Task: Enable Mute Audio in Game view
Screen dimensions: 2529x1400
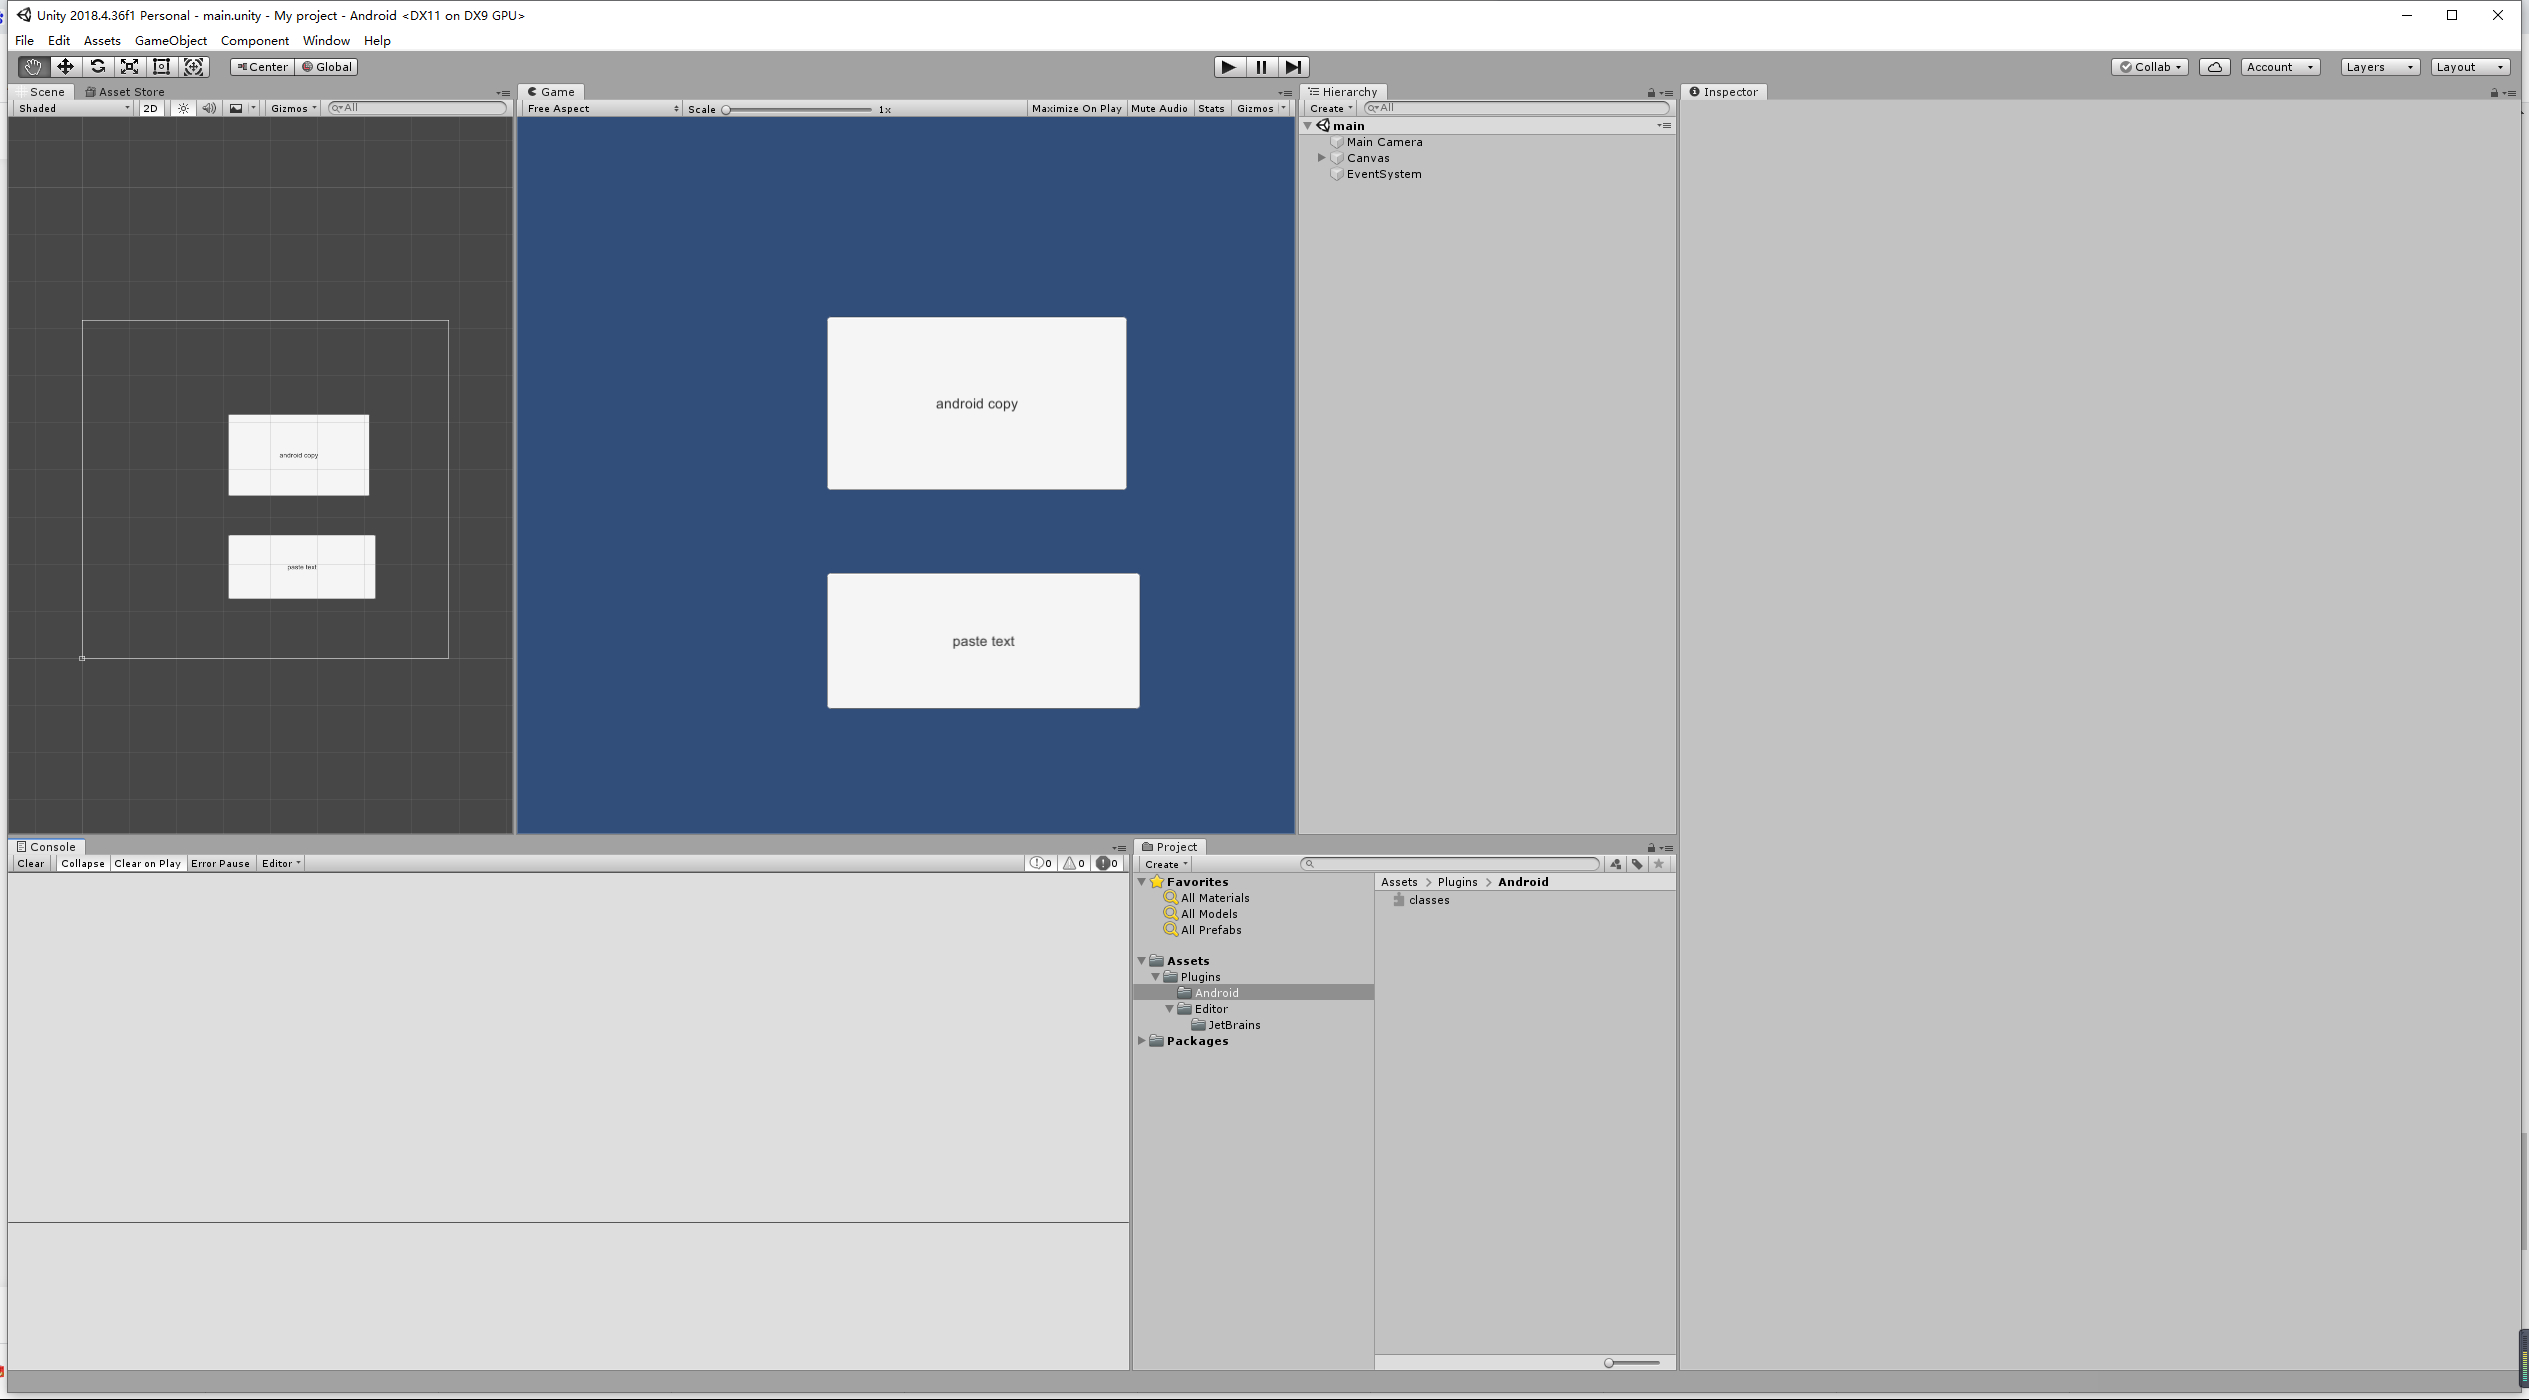Action: click(x=1159, y=108)
